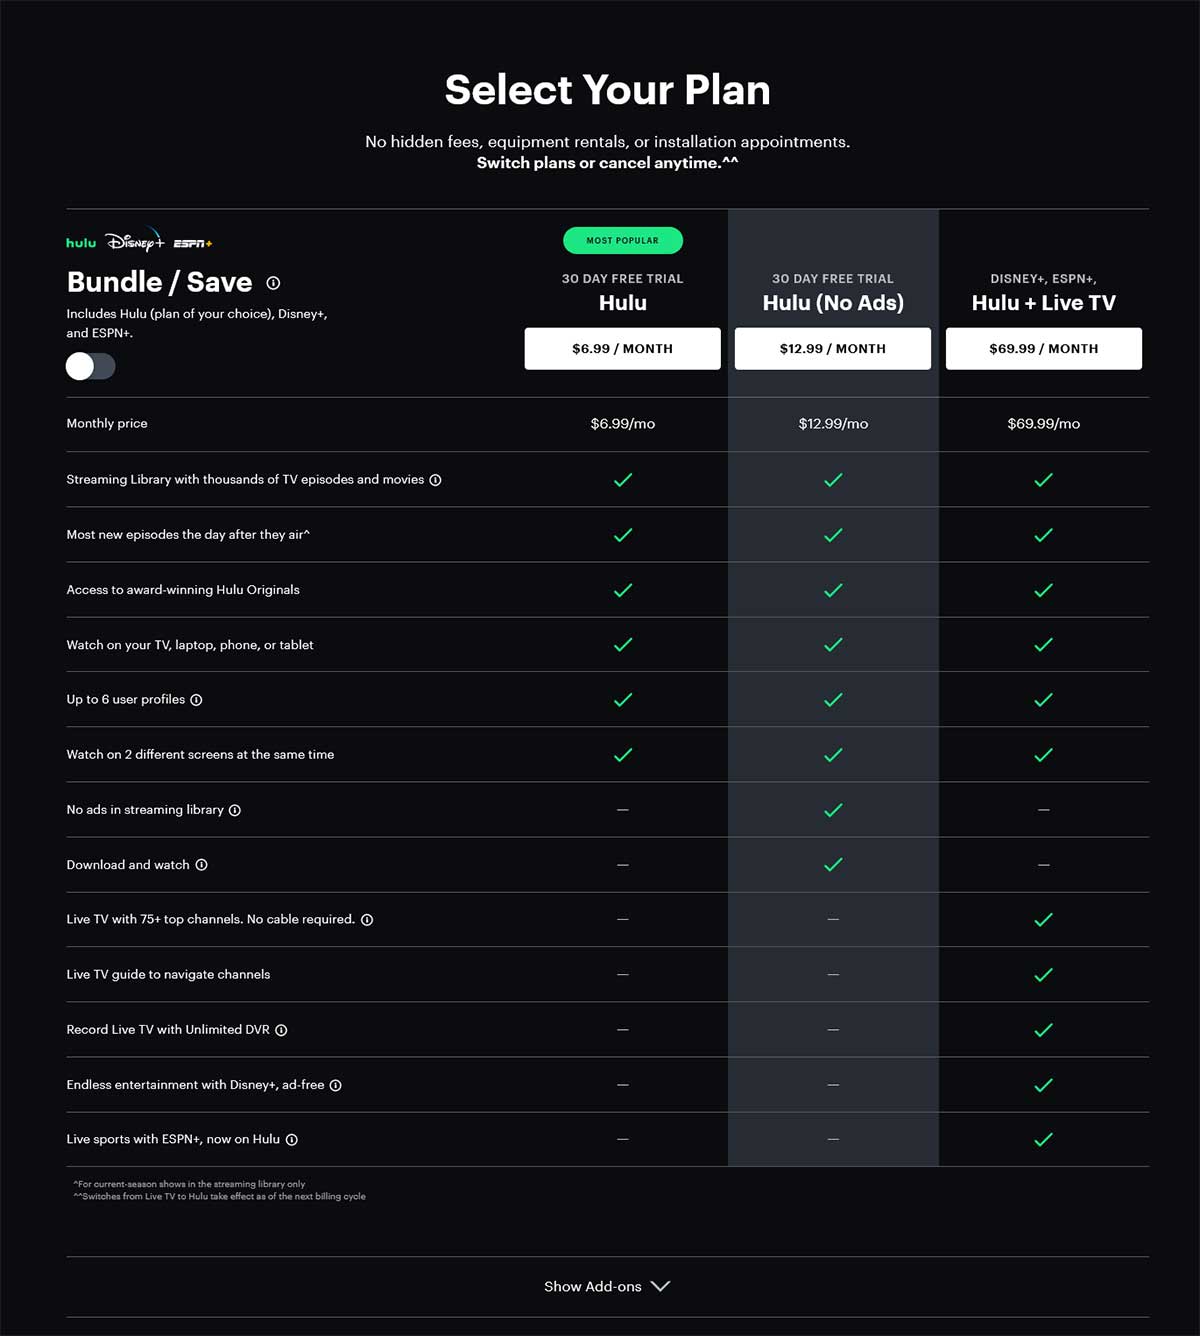Click the info icon for Streaming Library row
The width and height of the screenshot is (1200, 1336).
pos(435,480)
